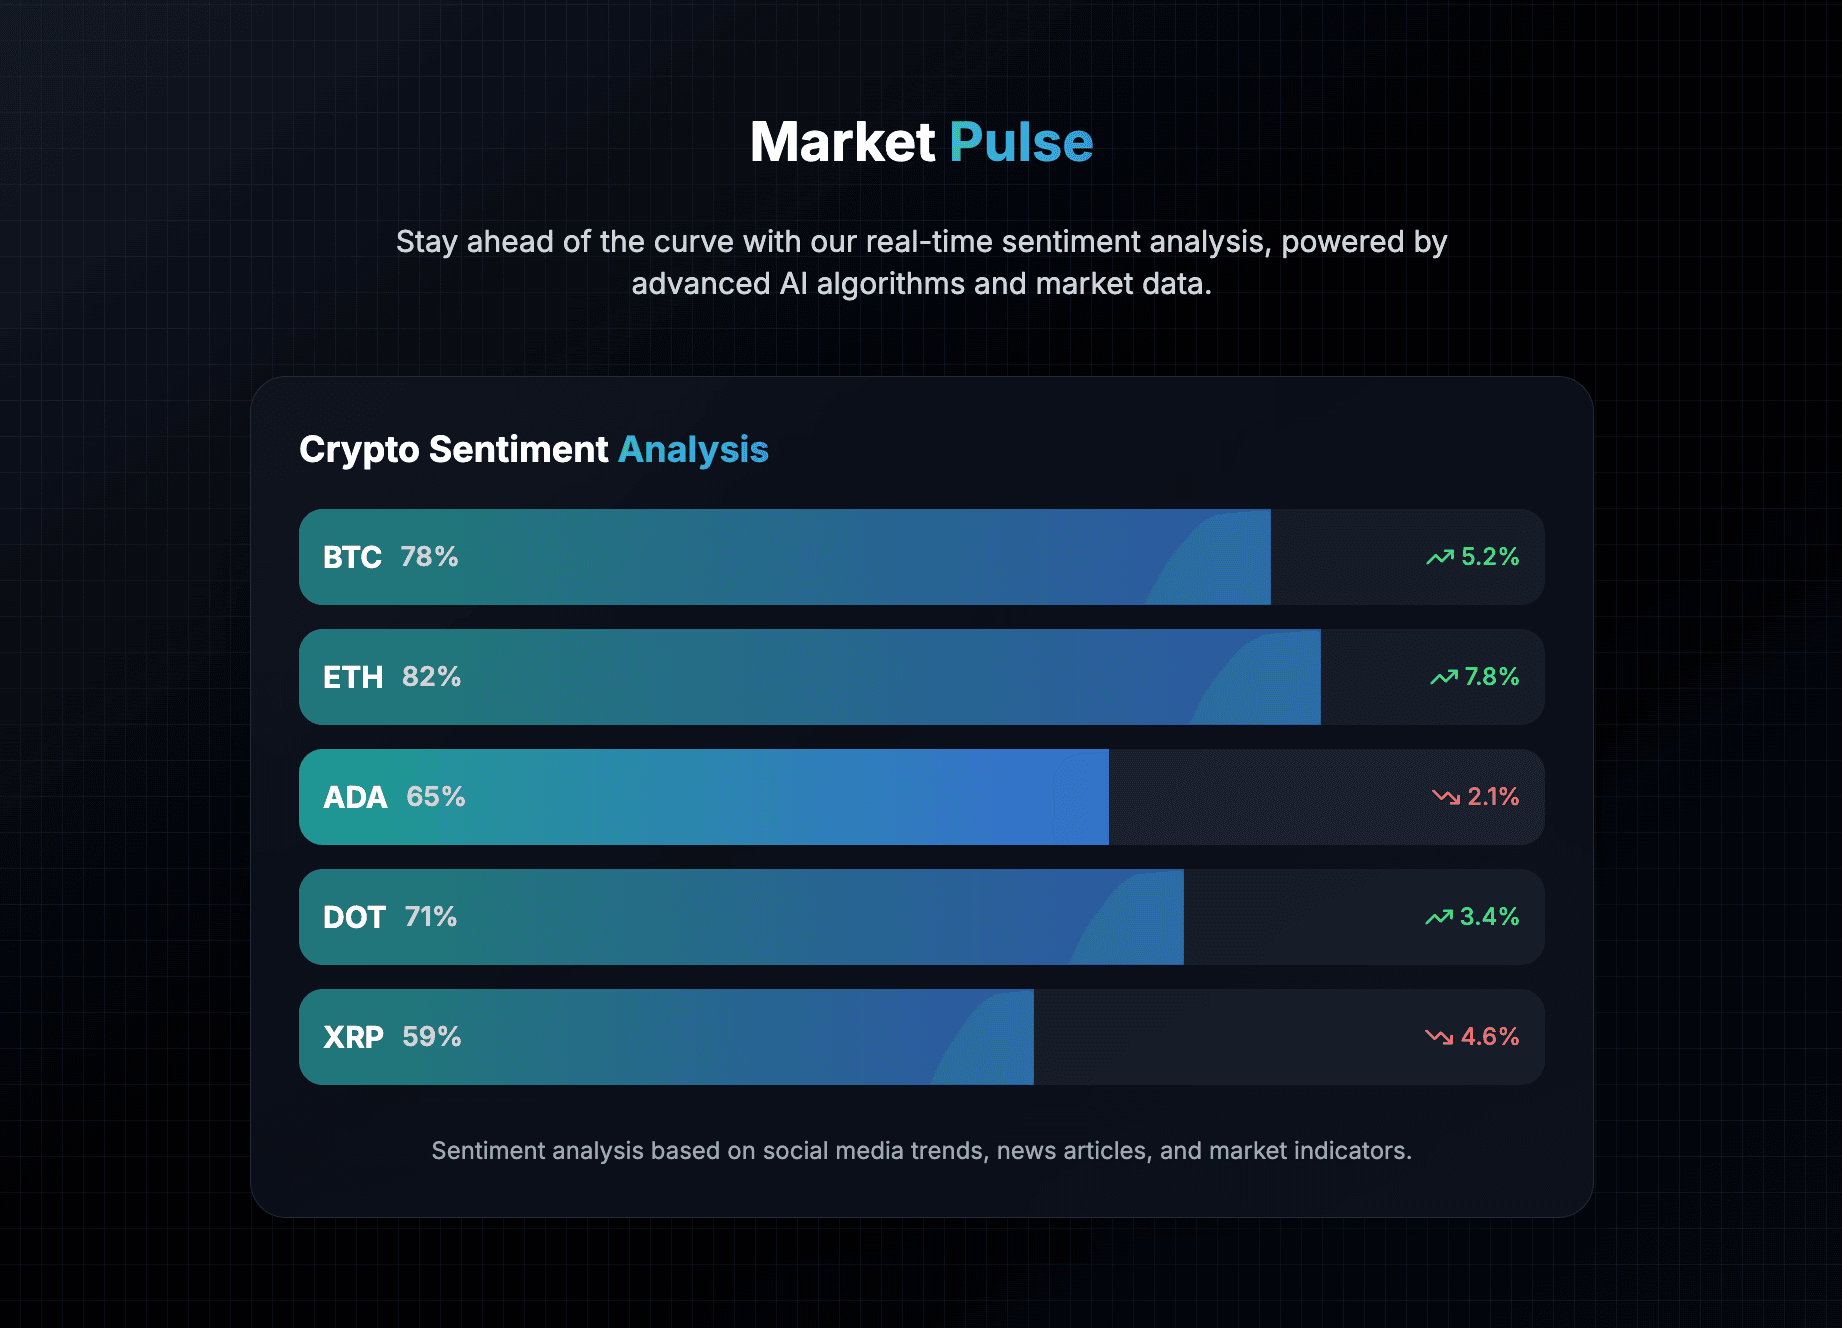Click the Market Pulse heading

pos(921,141)
